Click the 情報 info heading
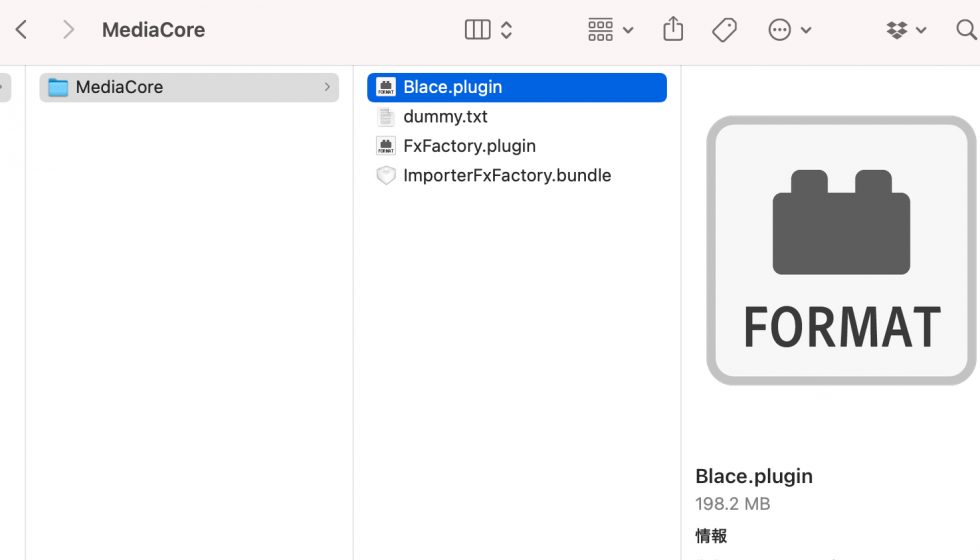The height and width of the screenshot is (560, 980). (711, 536)
